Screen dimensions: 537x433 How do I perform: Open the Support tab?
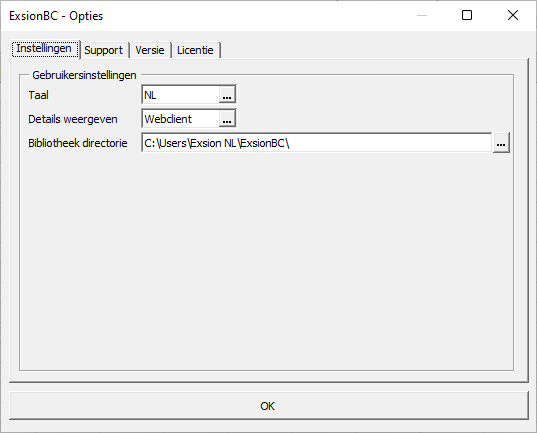pos(103,50)
